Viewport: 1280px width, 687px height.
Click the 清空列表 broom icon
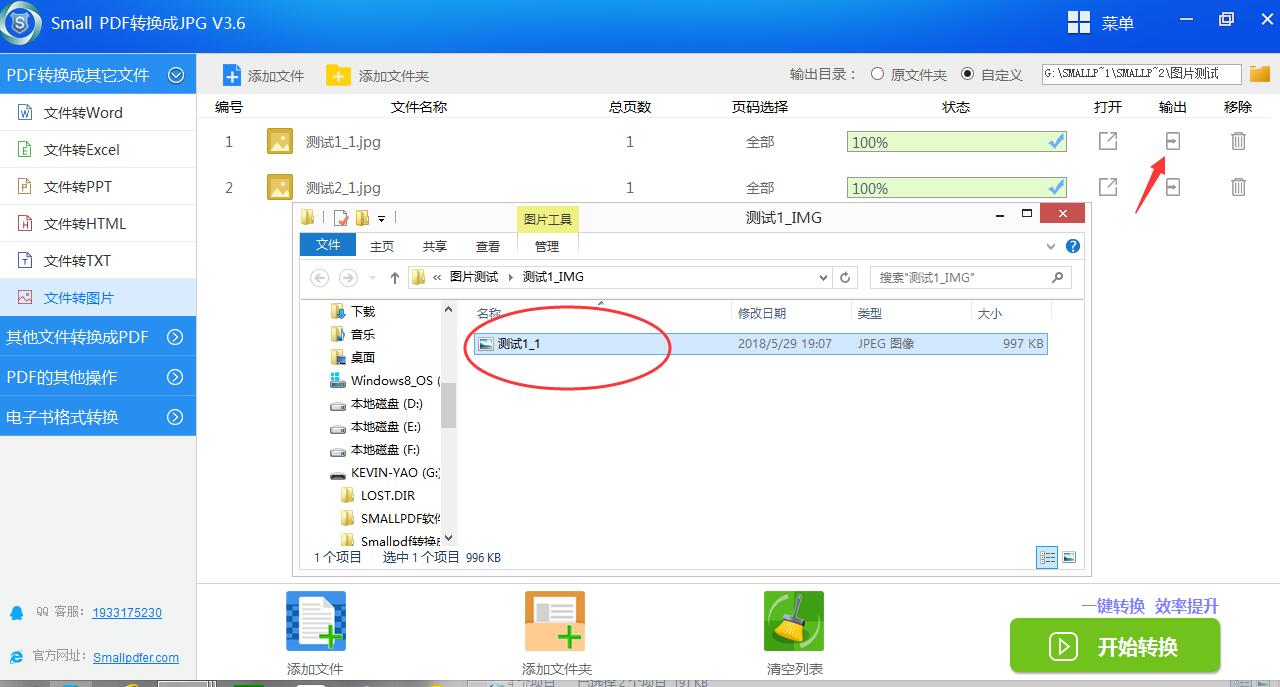[794, 621]
